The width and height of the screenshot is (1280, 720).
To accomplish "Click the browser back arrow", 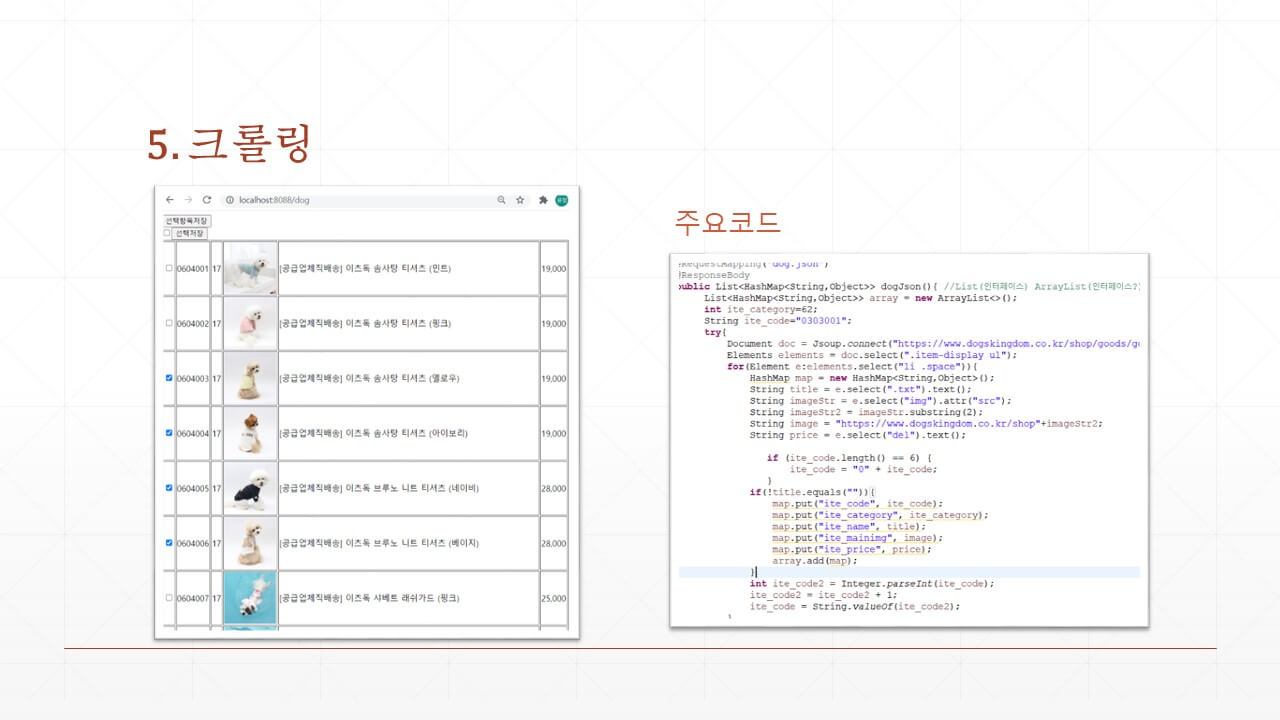I will pos(170,200).
